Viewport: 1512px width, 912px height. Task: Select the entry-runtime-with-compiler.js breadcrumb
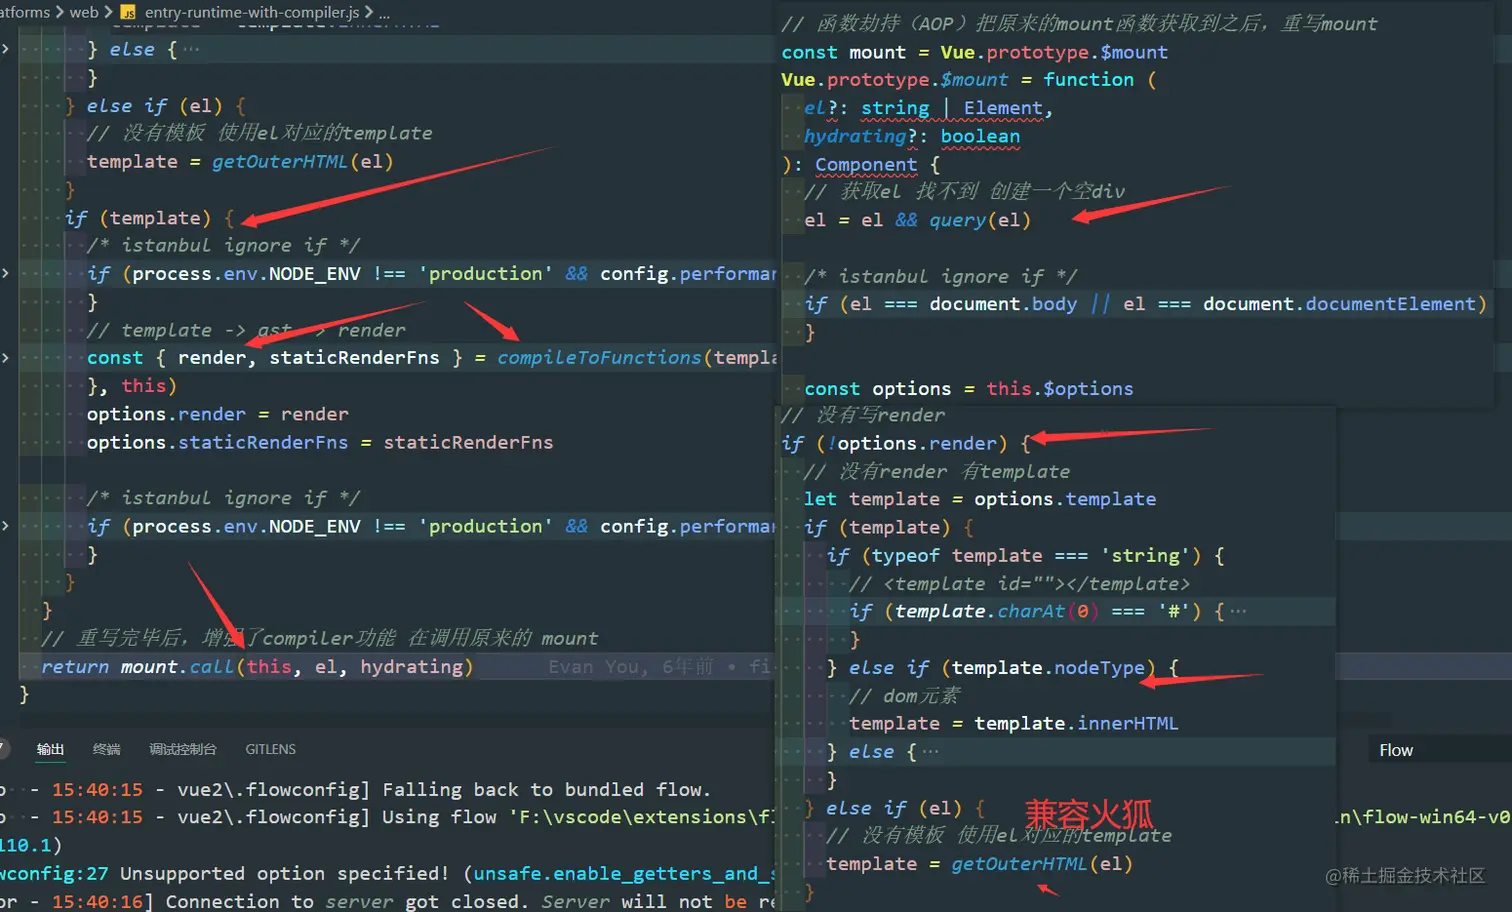(252, 12)
